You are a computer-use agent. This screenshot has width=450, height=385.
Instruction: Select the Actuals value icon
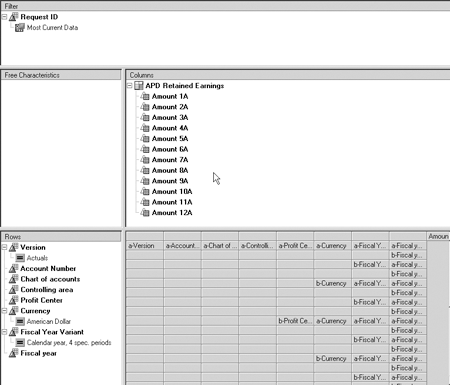pos(20,258)
